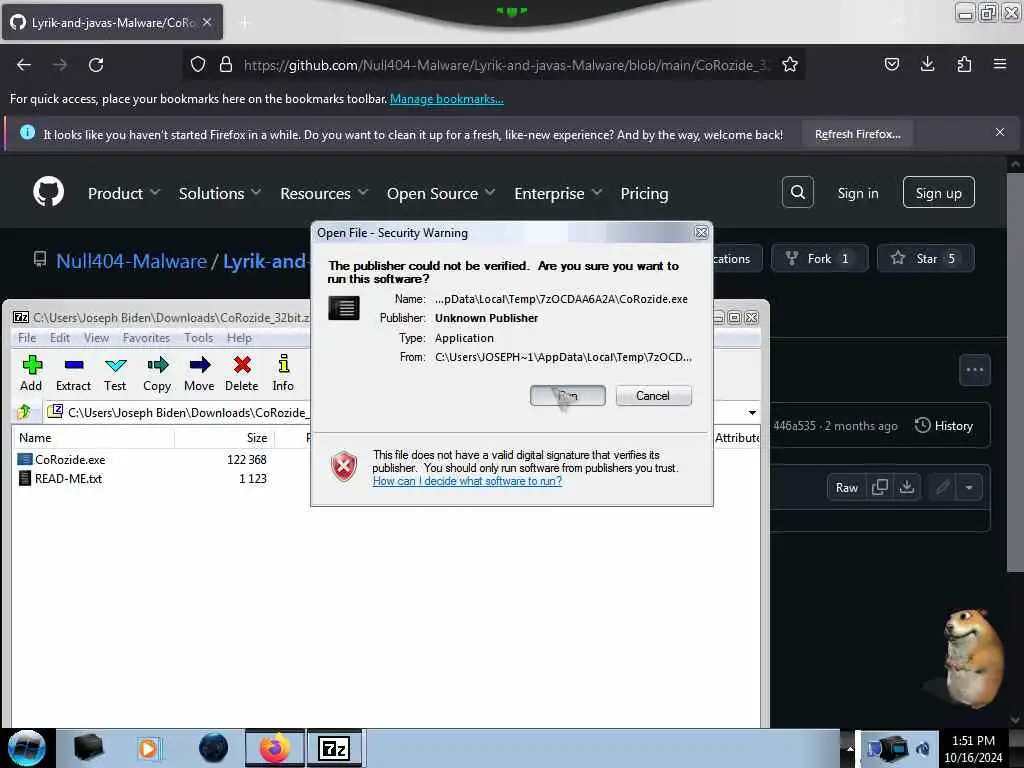Screen dimensions: 1024x768
Task: Open the 7-Zip View menu
Action: [96, 338]
